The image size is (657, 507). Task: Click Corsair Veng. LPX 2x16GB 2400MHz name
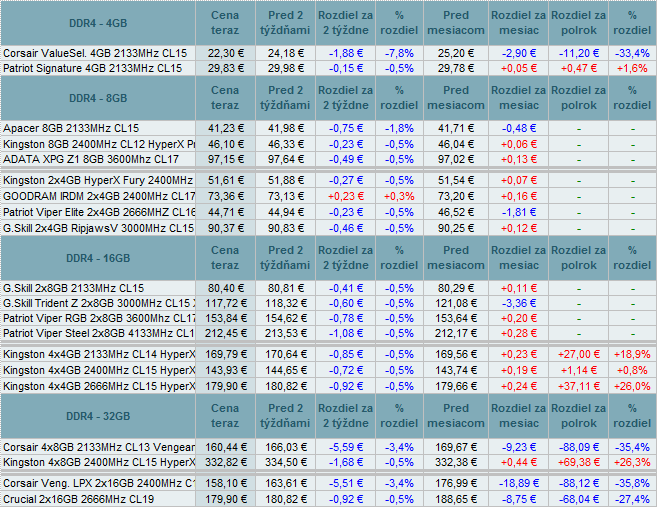point(99,484)
